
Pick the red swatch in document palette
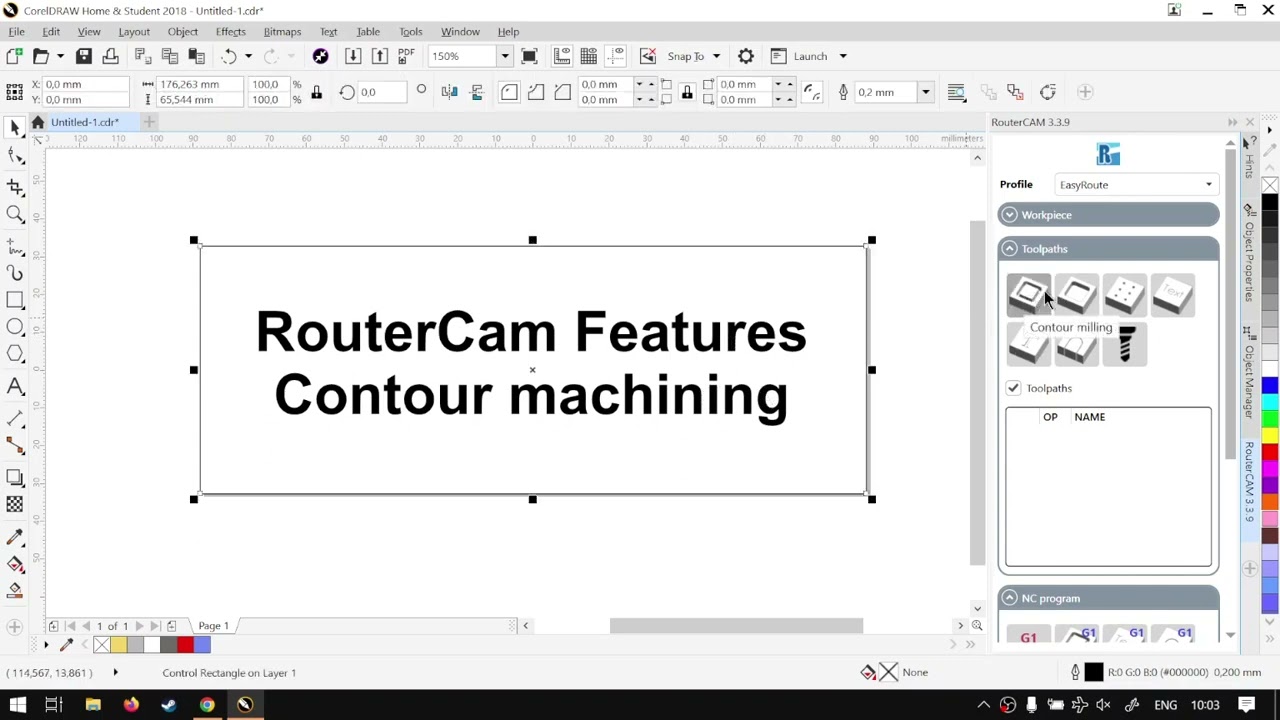coord(185,645)
